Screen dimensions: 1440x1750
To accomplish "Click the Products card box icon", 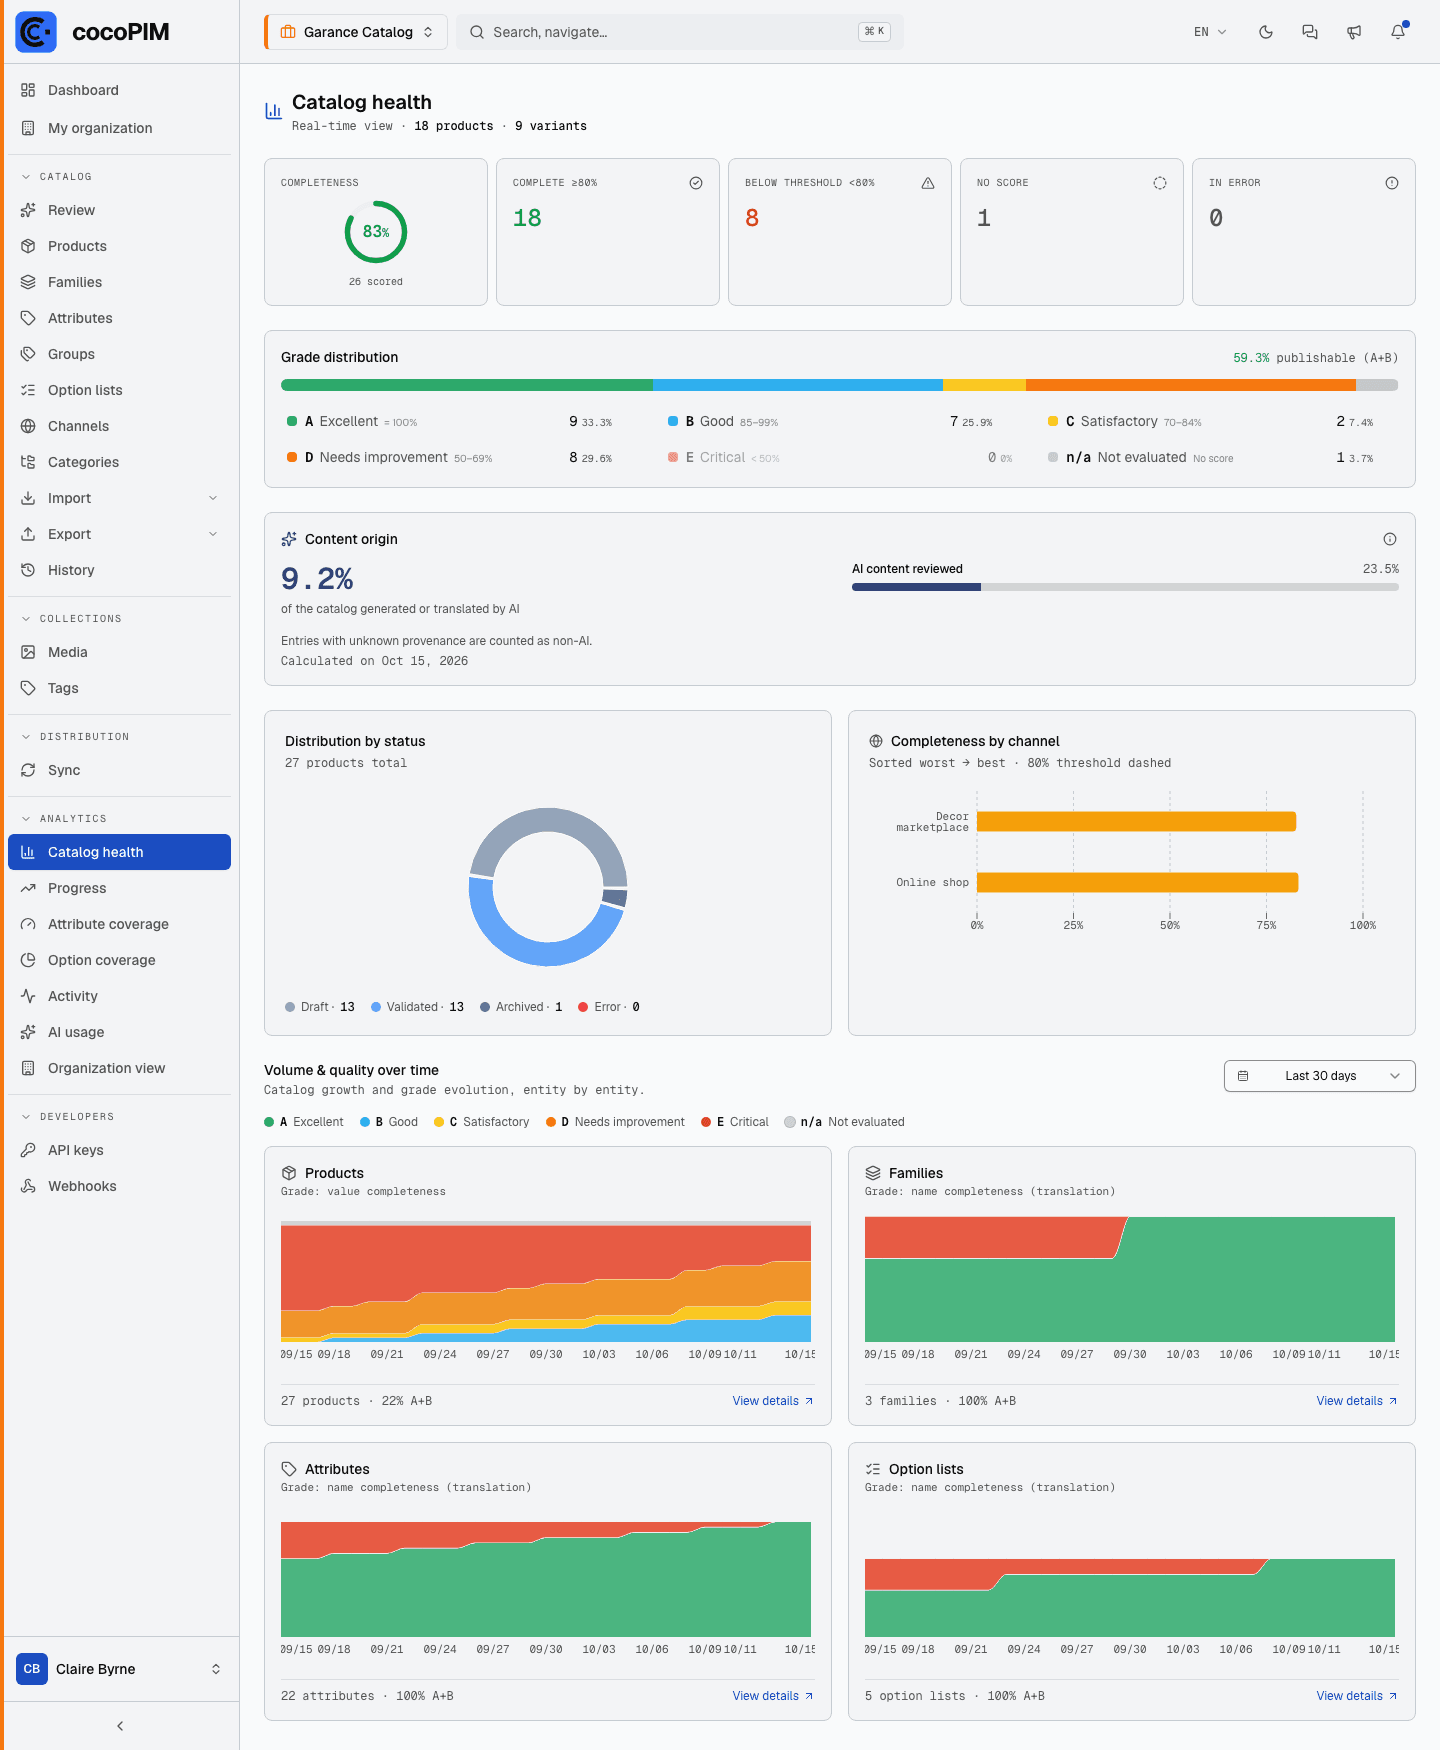I will [289, 1173].
